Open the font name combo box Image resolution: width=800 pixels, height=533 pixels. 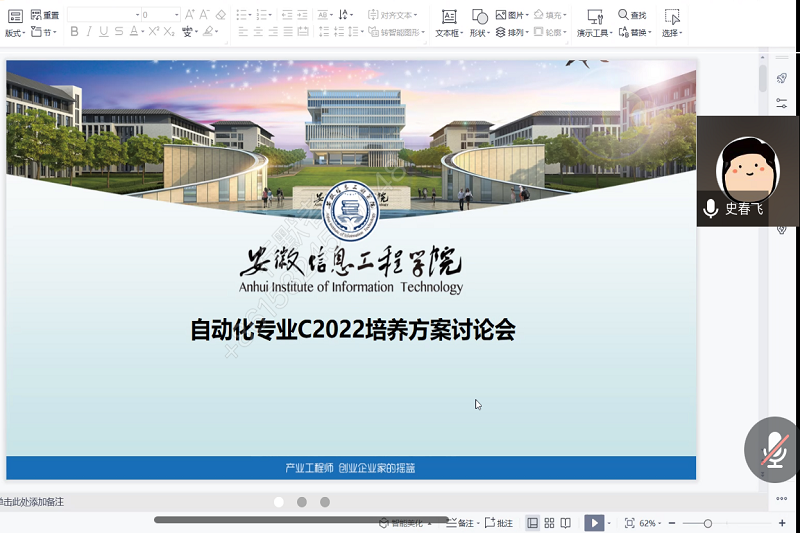coord(104,15)
